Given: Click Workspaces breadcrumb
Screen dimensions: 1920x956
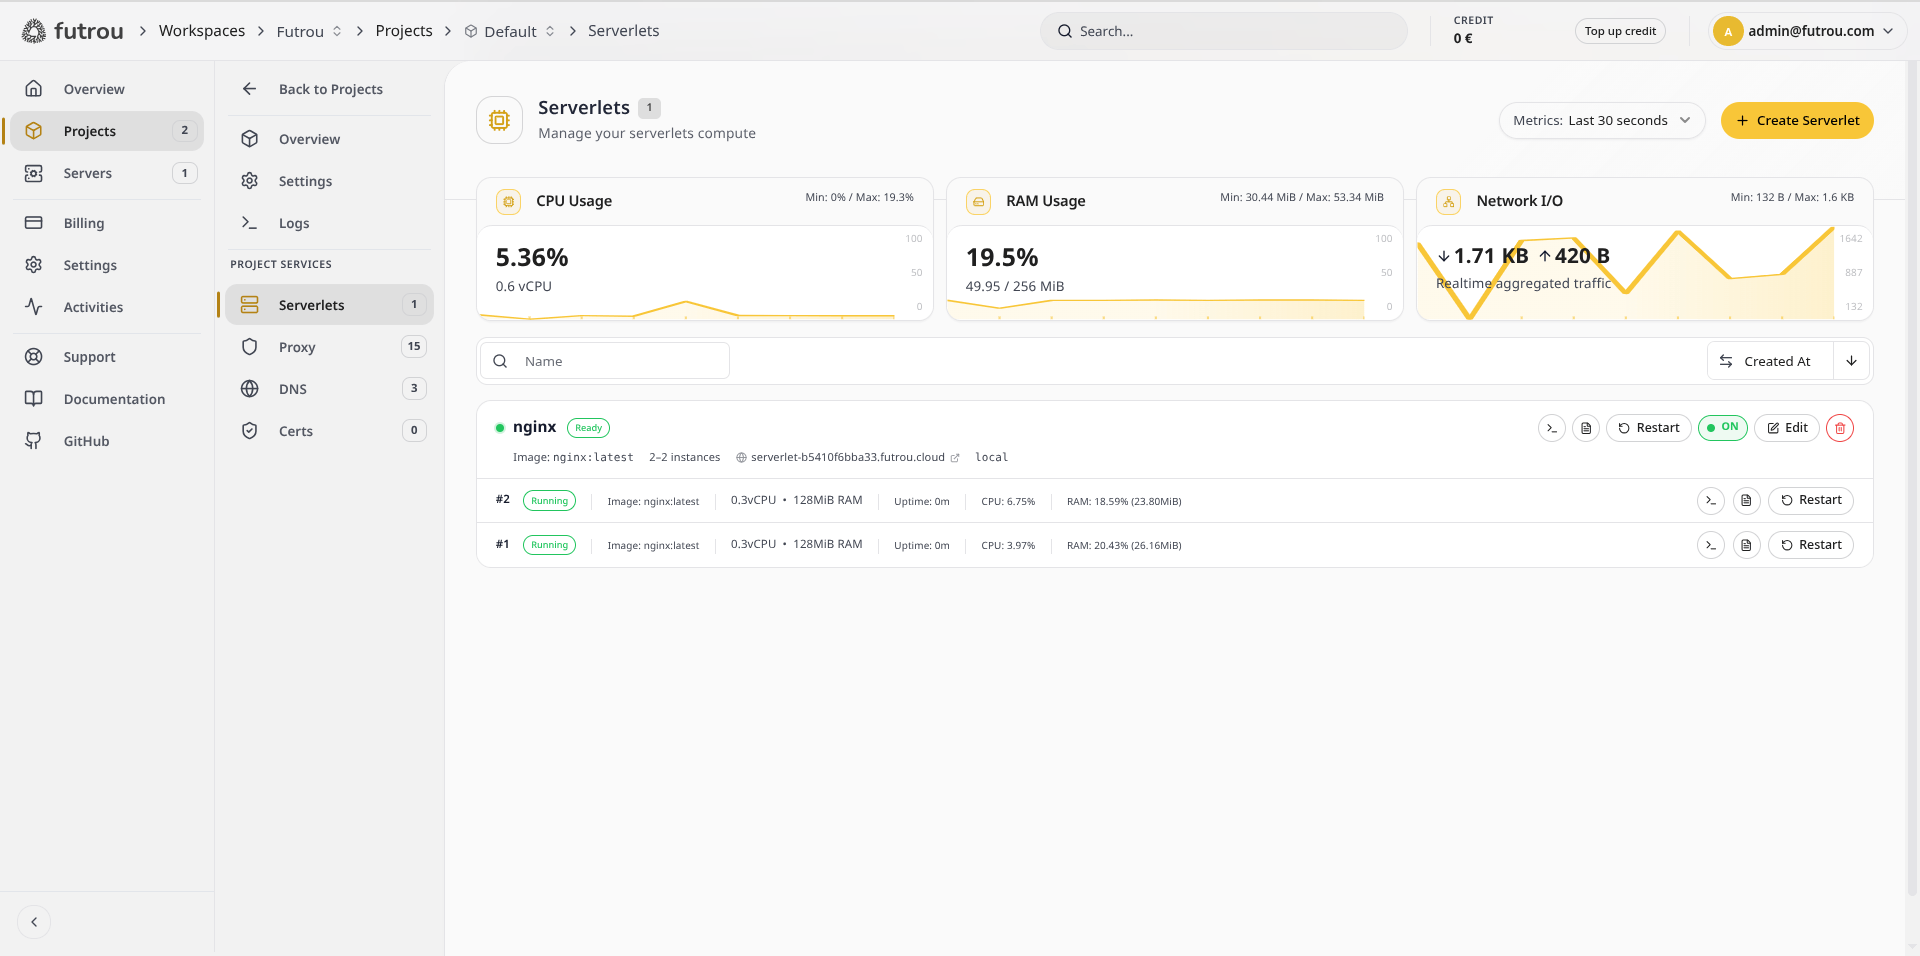Looking at the screenshot, I should click(202, 31).
